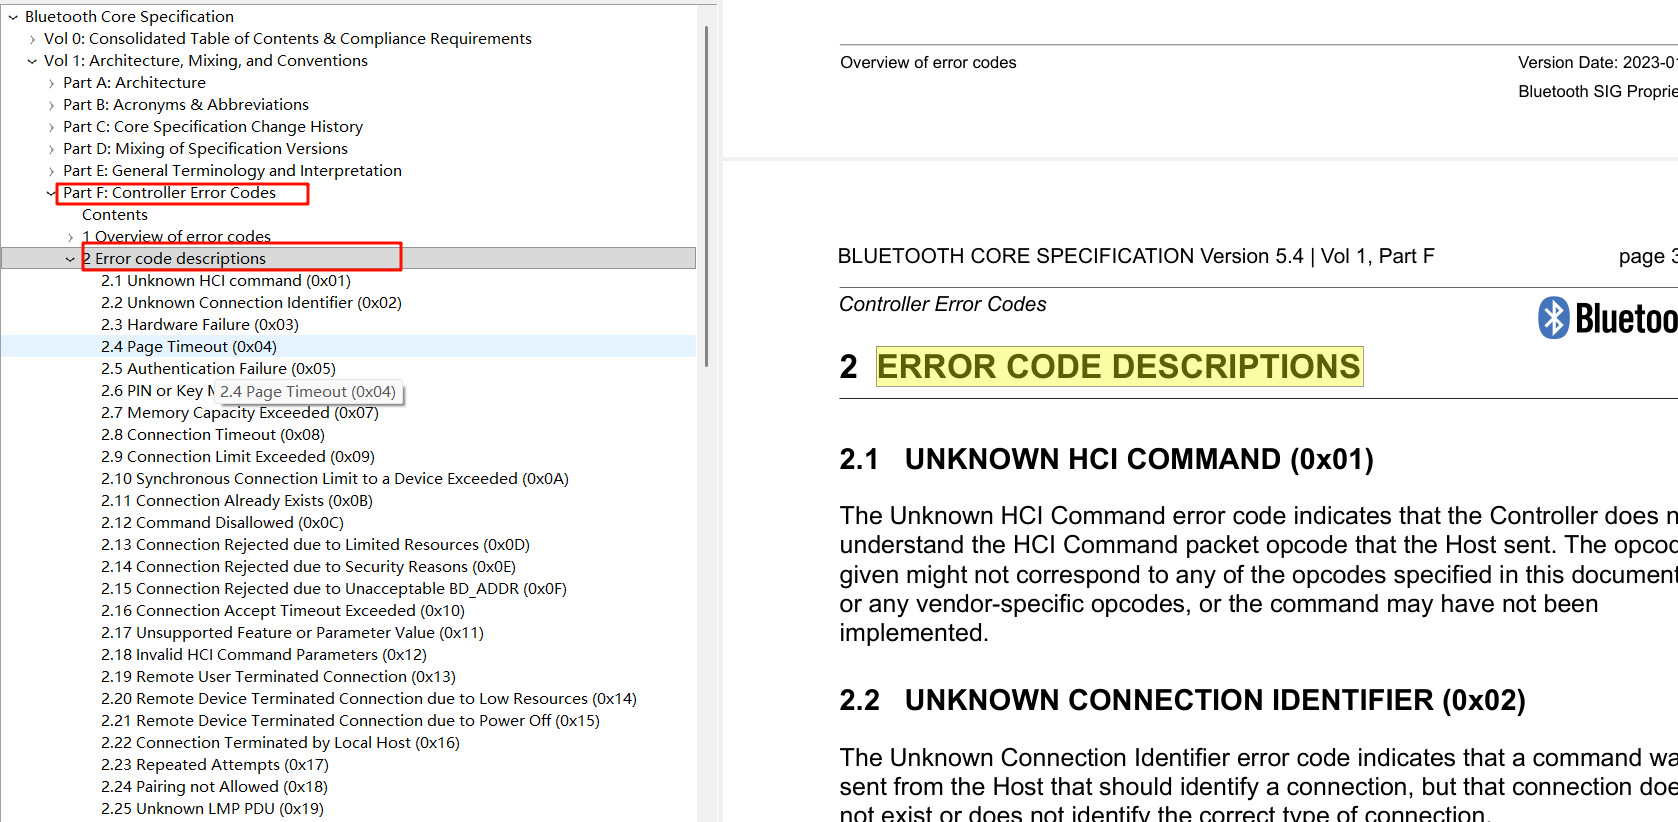Collapse Vol 1 Architecture, Mixing, and Conventions
Image resolution: width=1678 pixels, height=822 pixels.
(x=32, y=61)
